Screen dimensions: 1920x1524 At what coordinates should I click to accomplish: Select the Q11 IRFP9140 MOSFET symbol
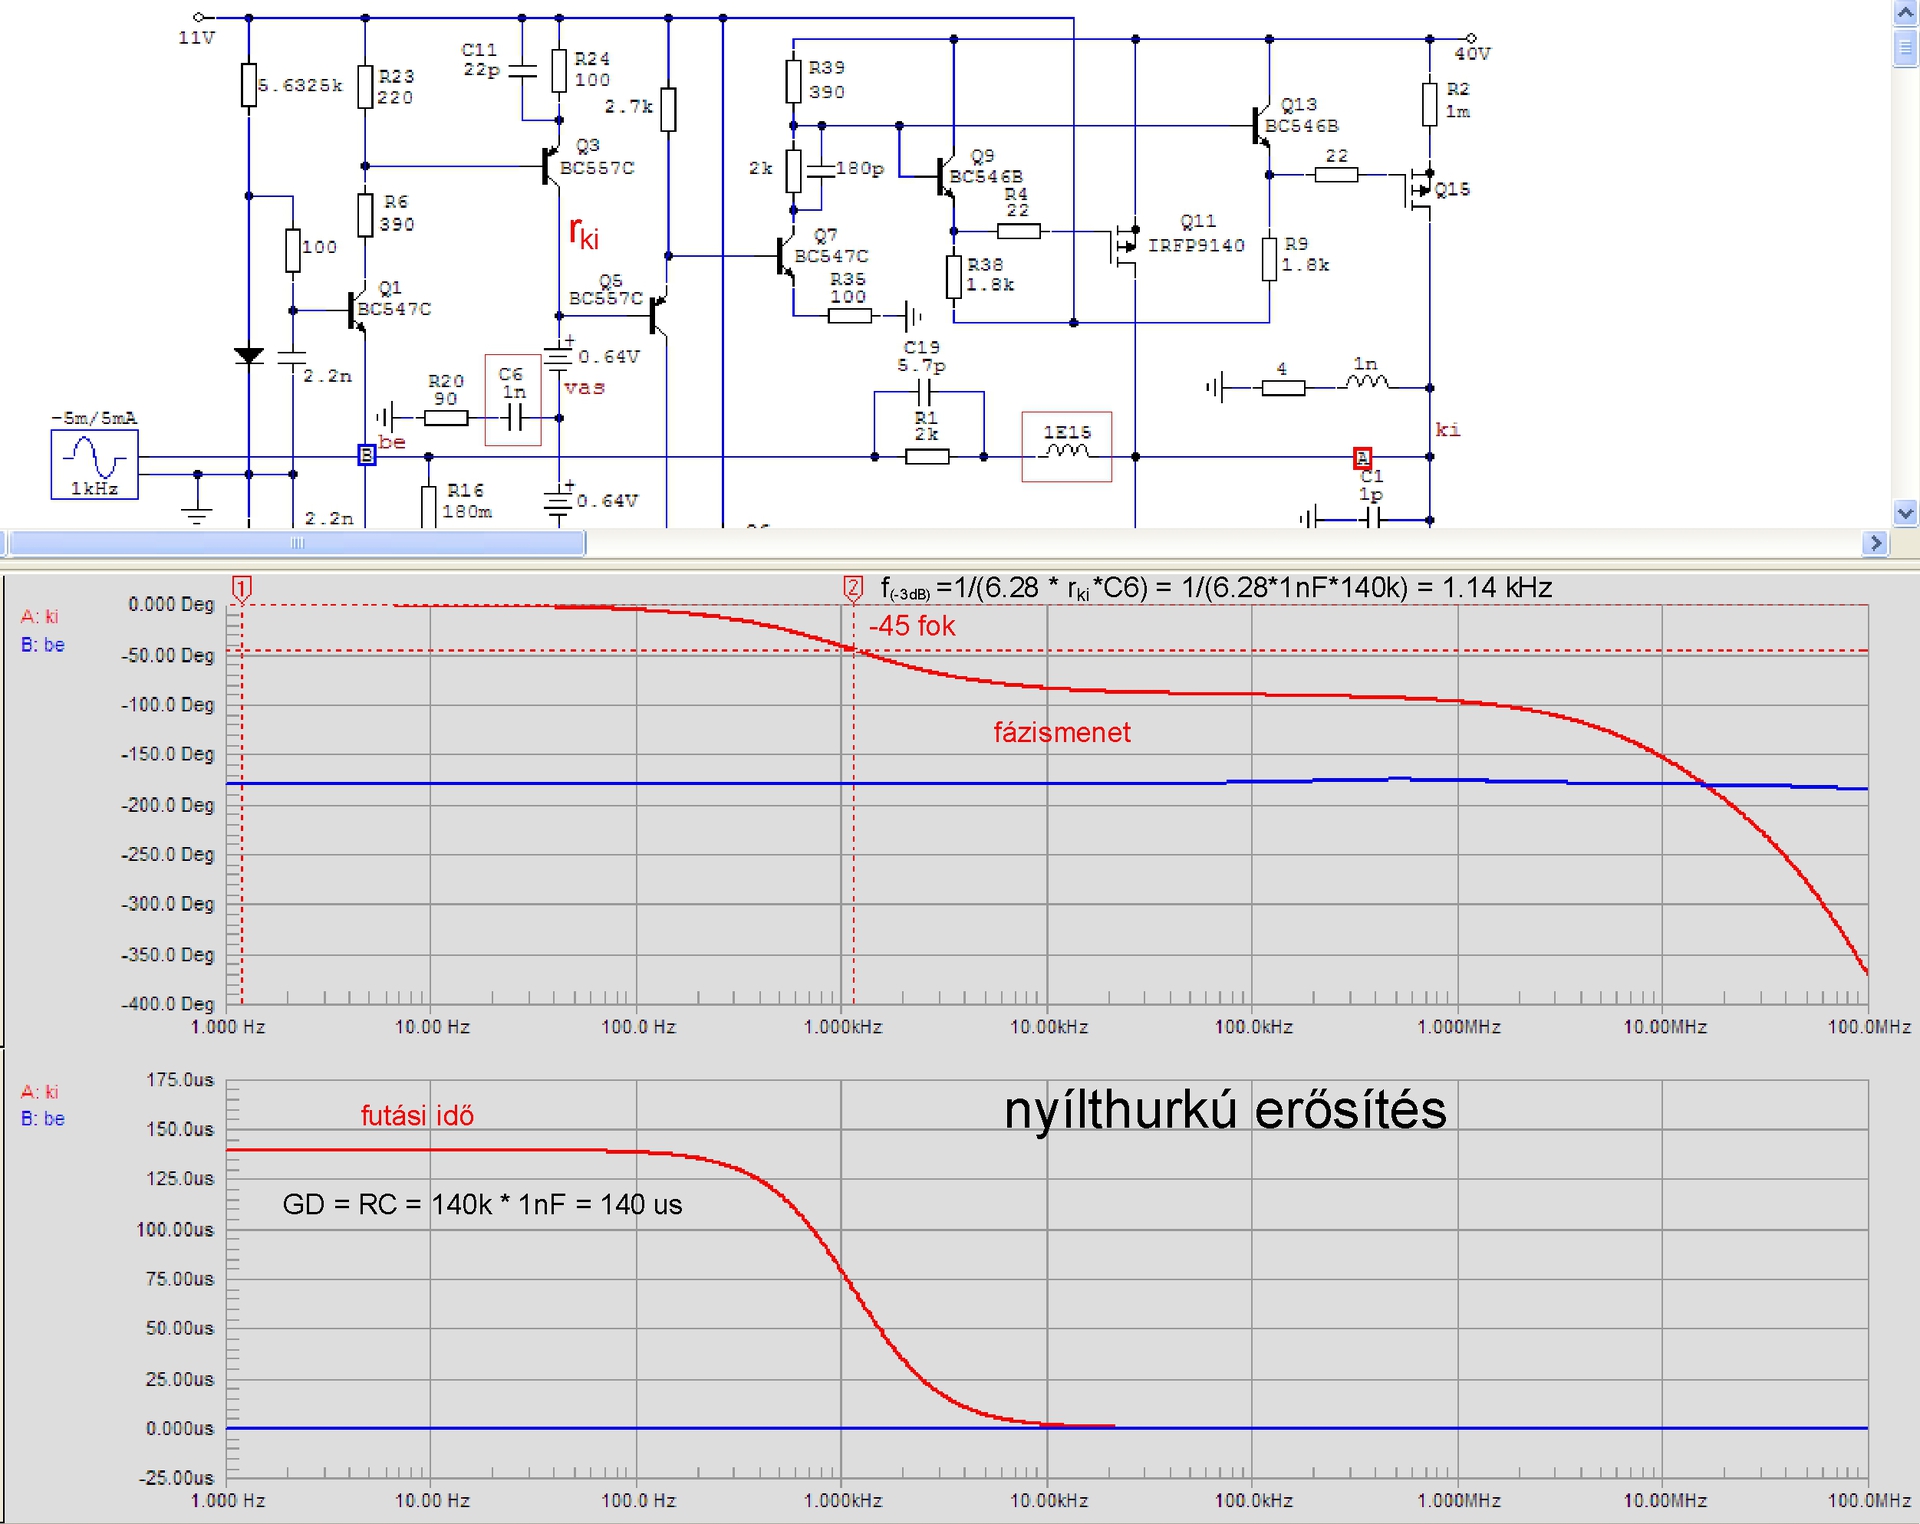[1126, 246]
